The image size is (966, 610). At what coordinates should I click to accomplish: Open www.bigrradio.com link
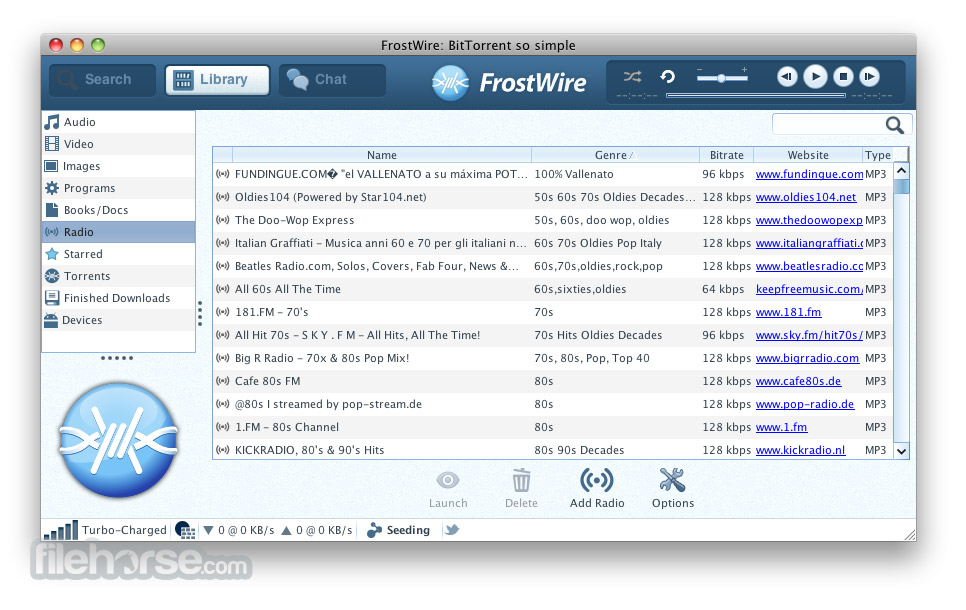pos(807,359)
